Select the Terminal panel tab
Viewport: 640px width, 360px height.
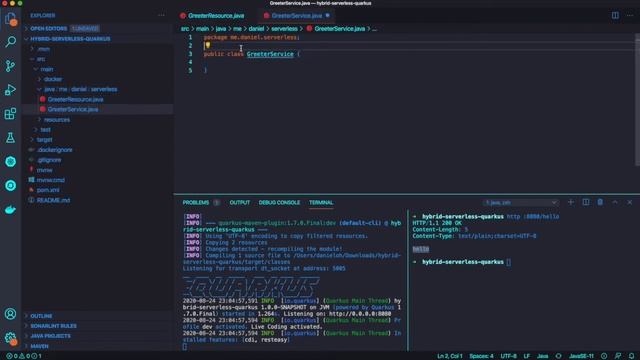point(321,202)
